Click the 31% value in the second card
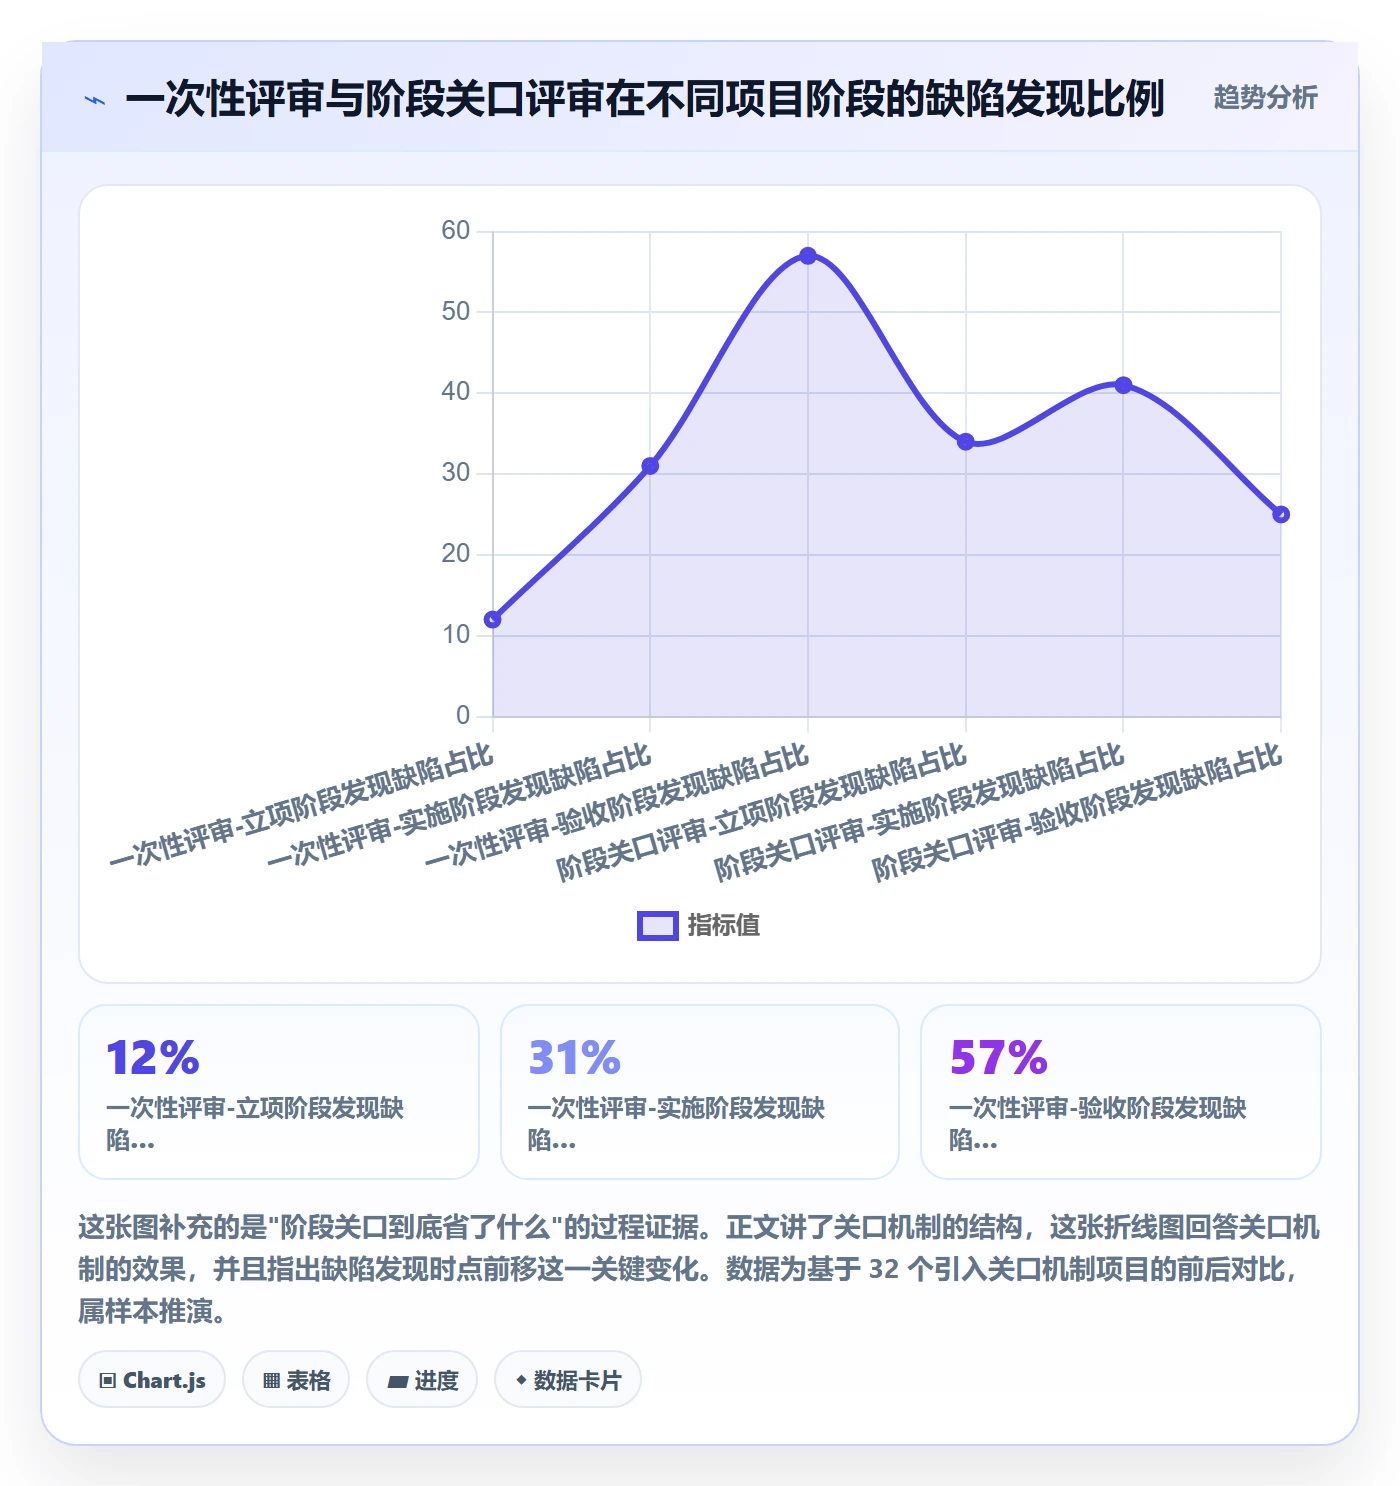 575,1057
